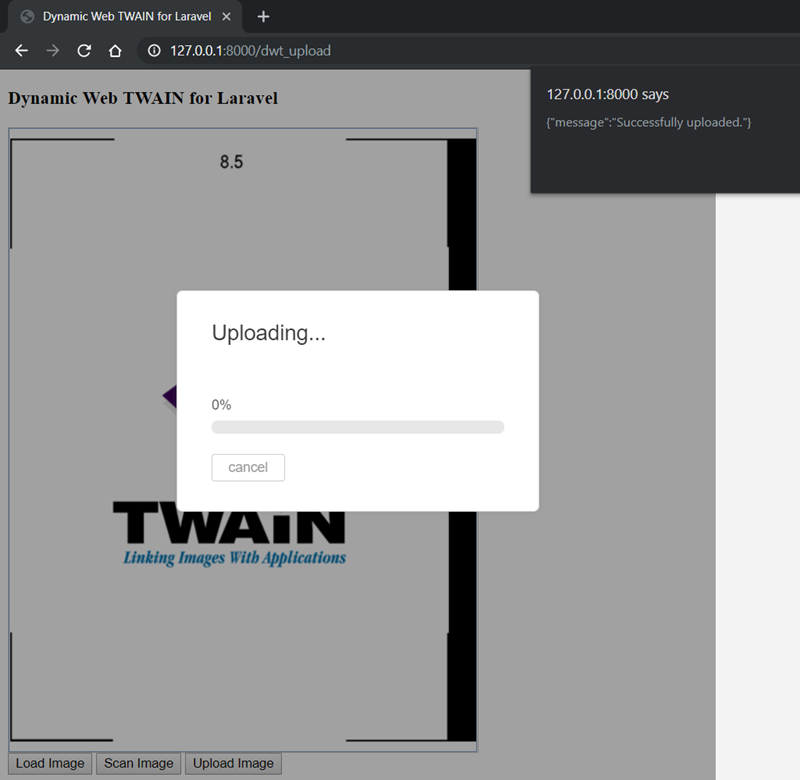Click the upload progress bar
This screenshot has width=800, height=780.
[357, 427]
